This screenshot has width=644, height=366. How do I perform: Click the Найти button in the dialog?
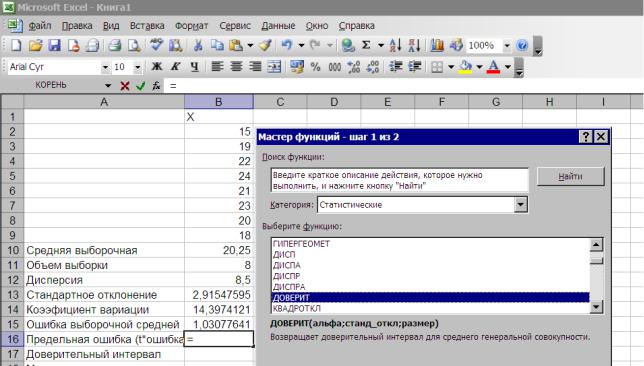[x=570, y=177]
